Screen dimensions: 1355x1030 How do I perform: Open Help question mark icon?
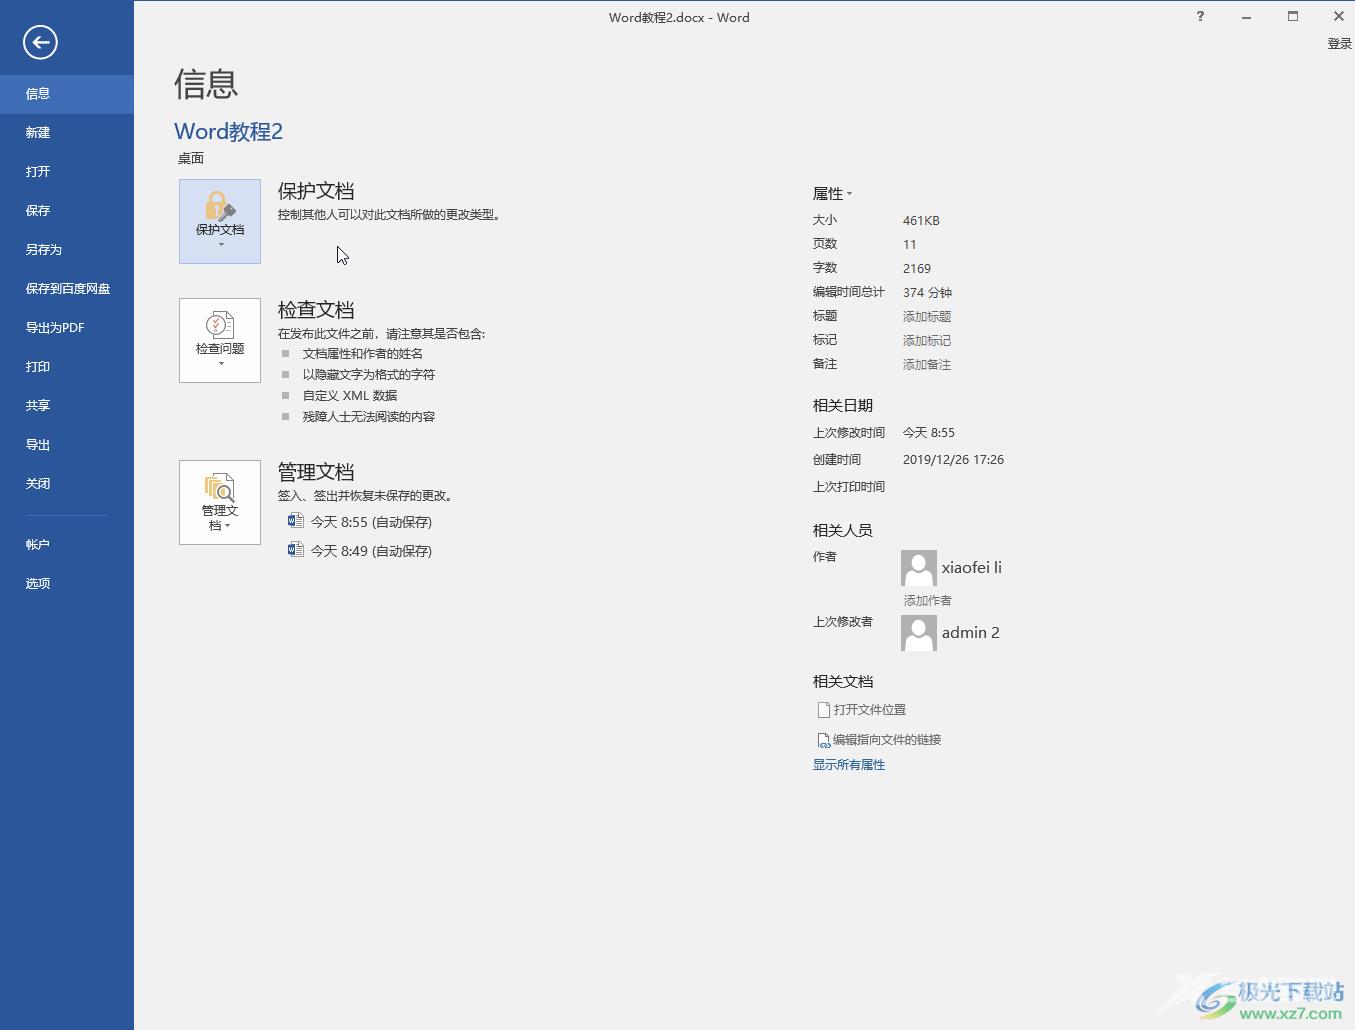pos(1200,16)
